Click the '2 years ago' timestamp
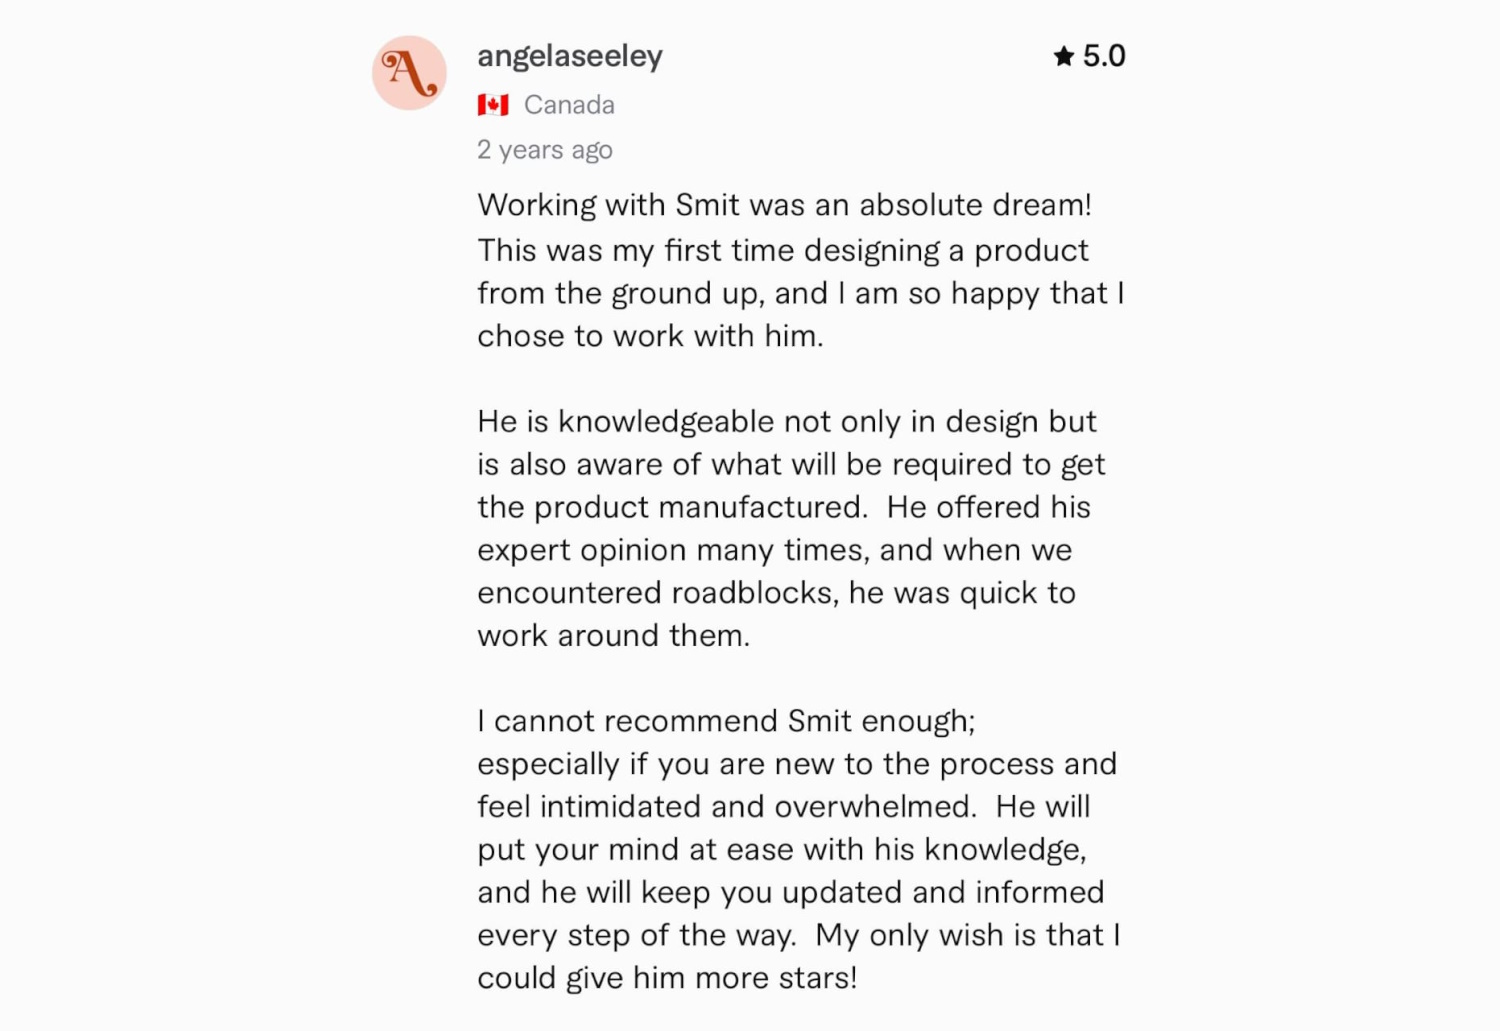The image size is (1500, 1031). (x=545, y=150)
